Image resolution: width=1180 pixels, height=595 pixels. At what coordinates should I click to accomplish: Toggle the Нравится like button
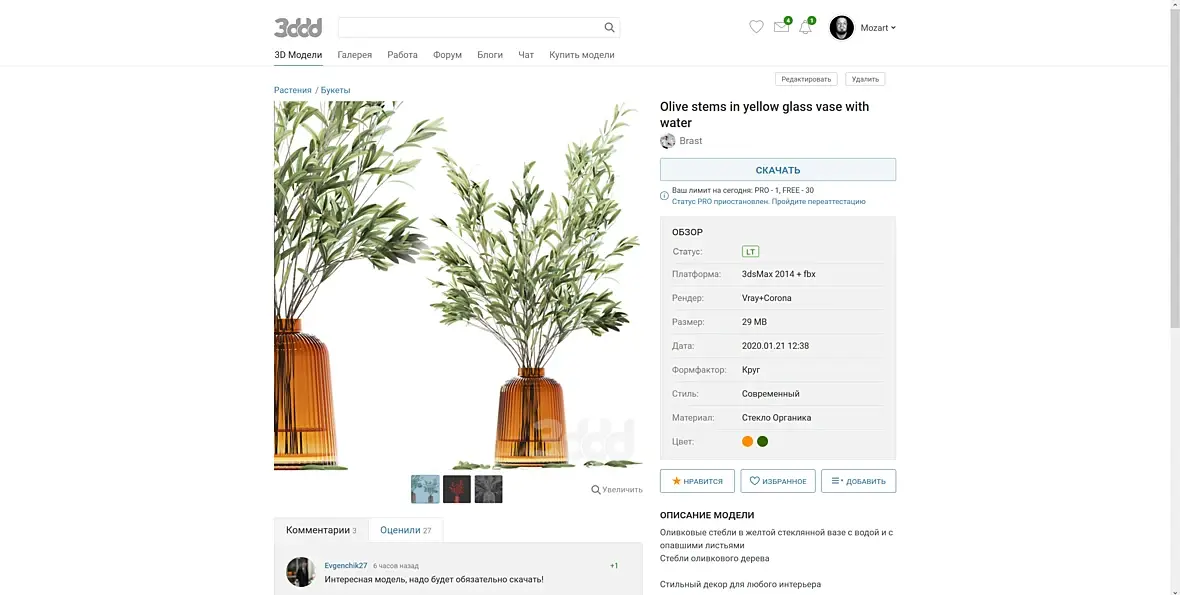(697, 481)
